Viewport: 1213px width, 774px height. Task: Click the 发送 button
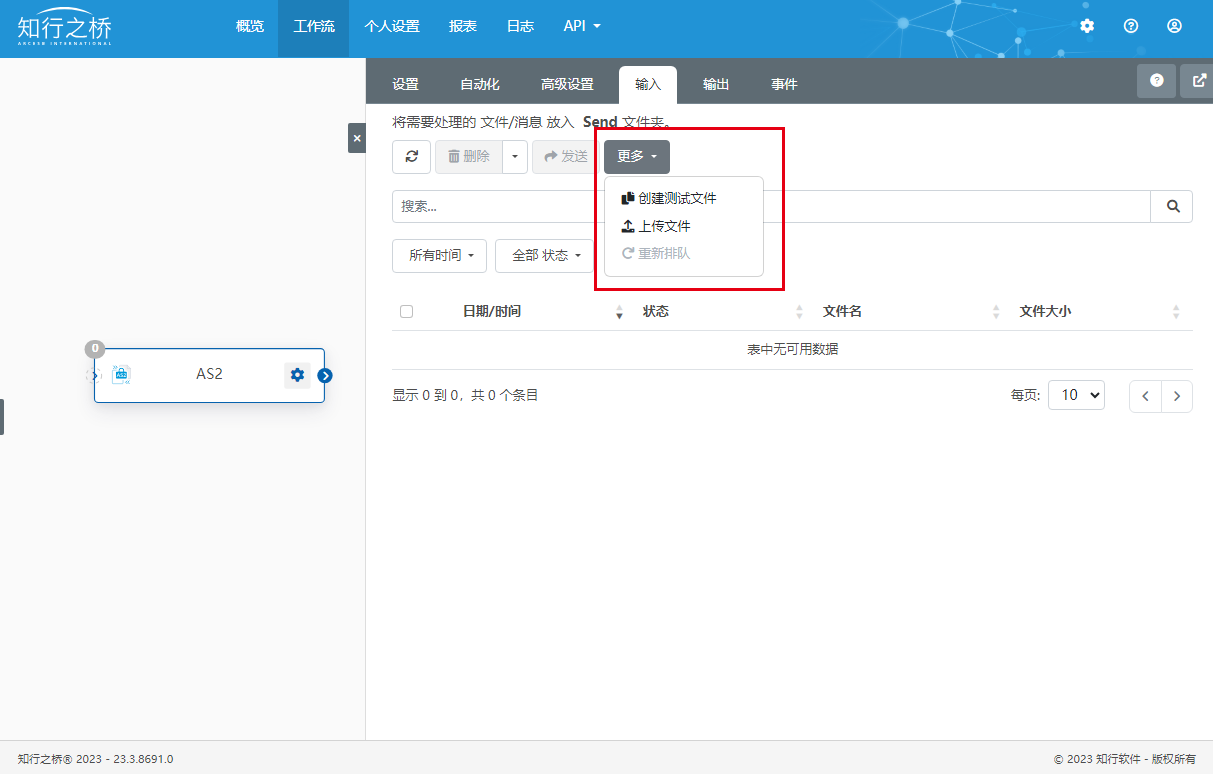click(x=566, y=157)
